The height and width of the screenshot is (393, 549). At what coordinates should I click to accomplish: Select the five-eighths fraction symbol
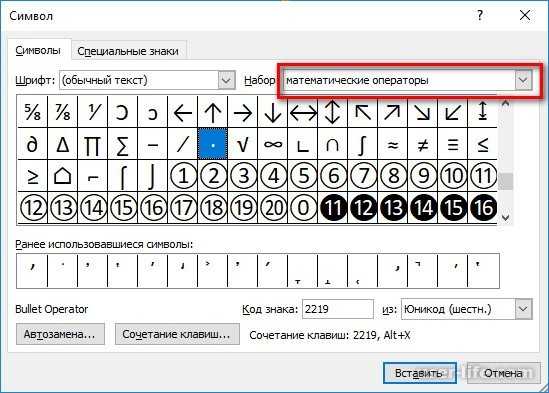[32, 112]
